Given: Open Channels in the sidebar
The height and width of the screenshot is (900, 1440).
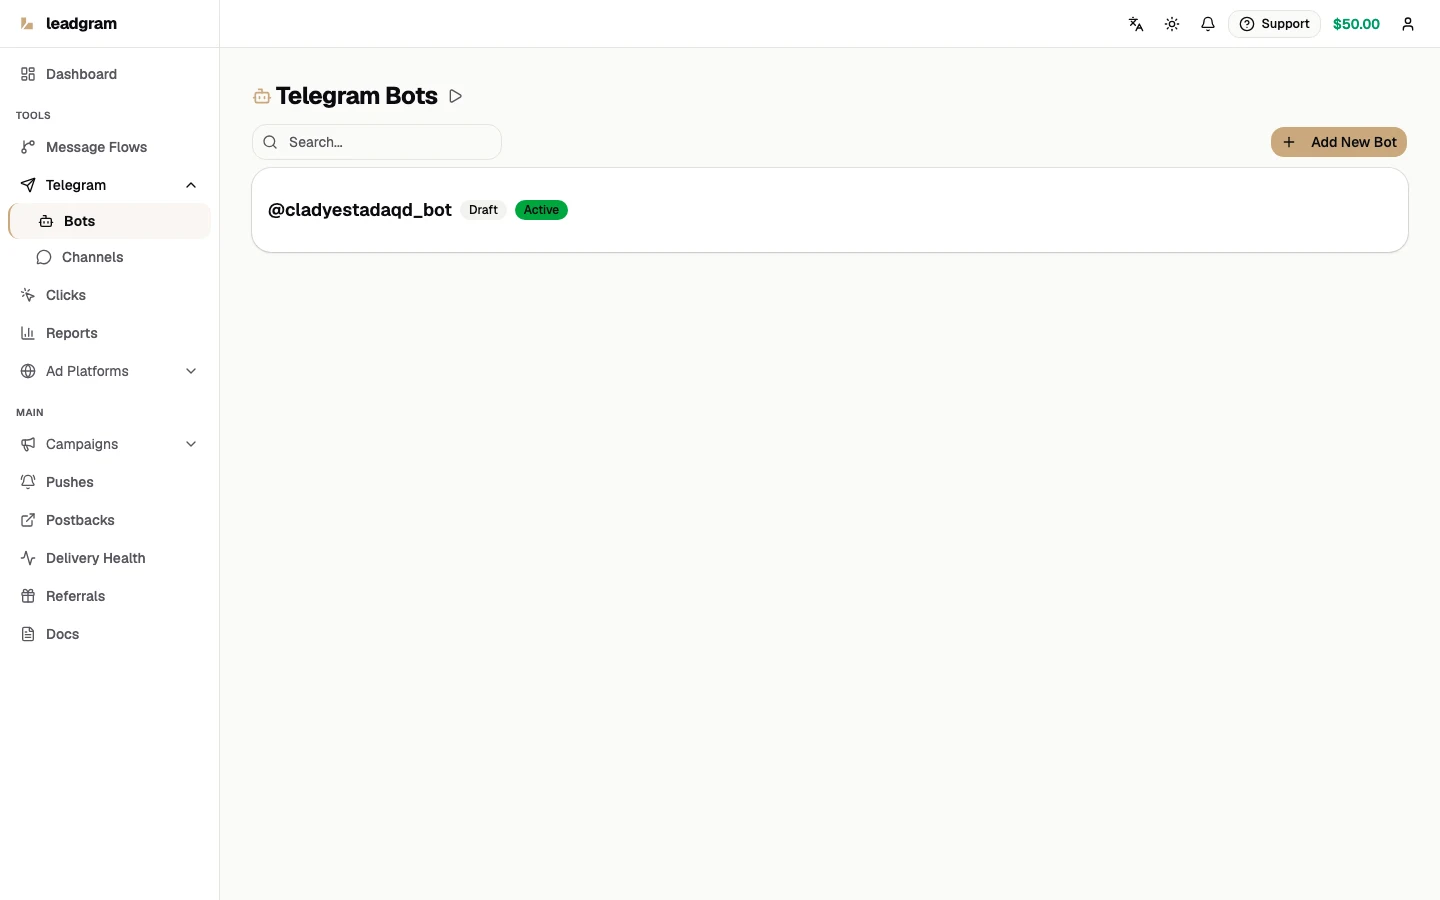Looking at the screenshot, I should [x=109, y=257].
